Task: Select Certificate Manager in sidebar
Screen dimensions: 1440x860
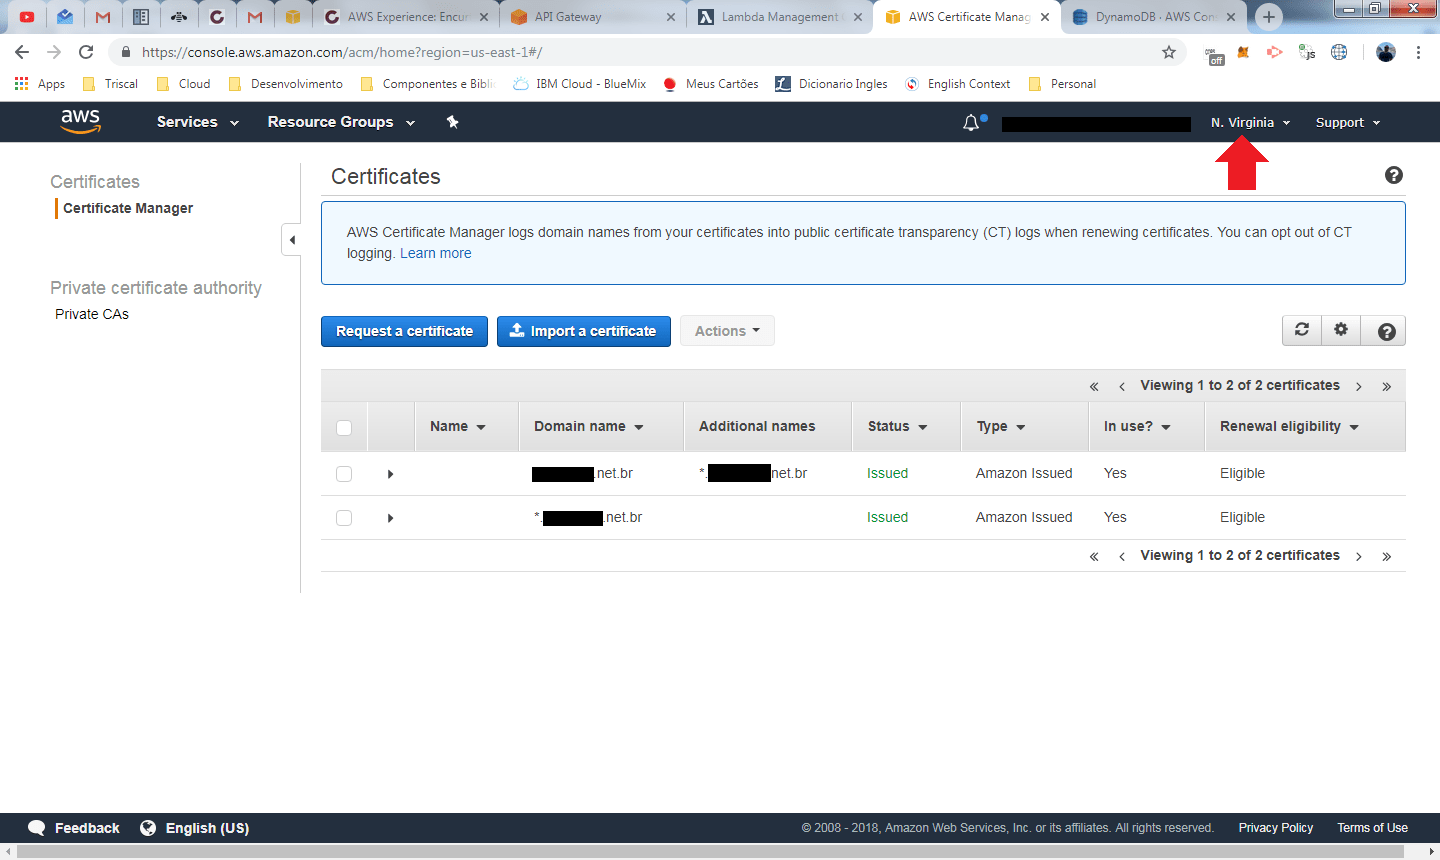Action: pyautogui.click(x=128, y=208)
